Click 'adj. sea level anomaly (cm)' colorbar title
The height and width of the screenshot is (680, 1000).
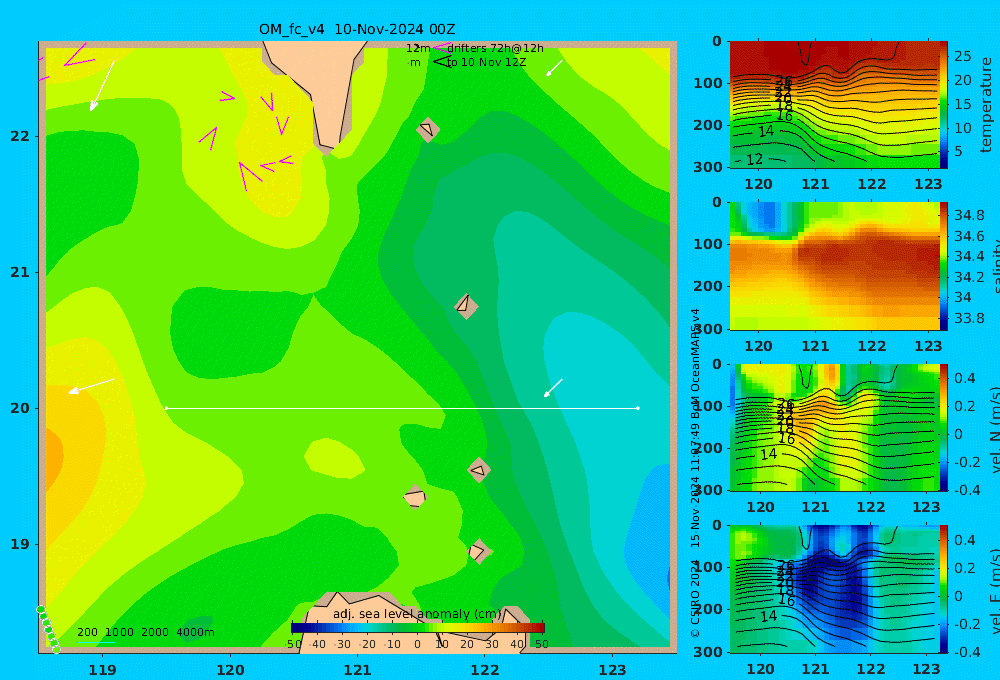pos(417,614)
